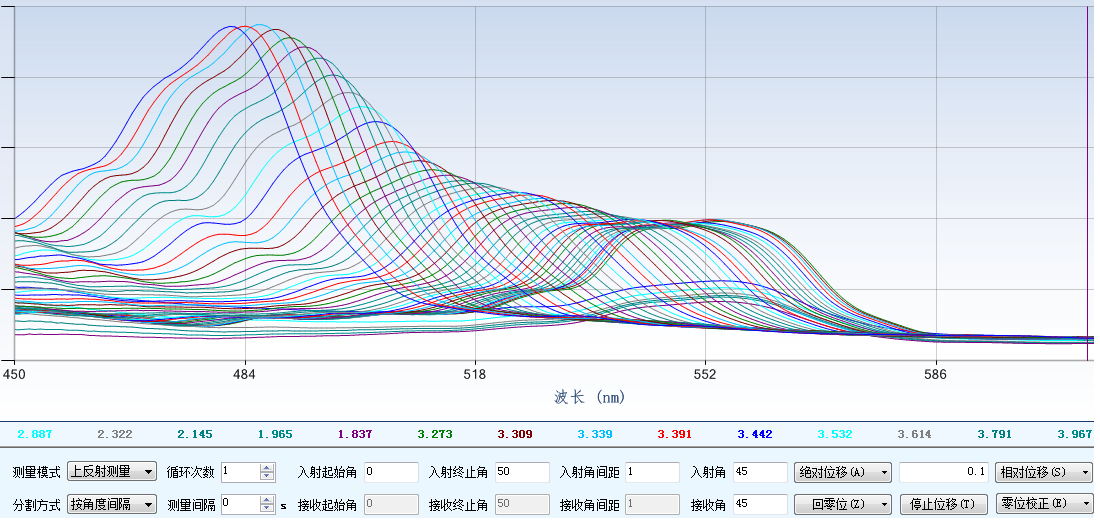
Task: Click the displacement value field showing 0.1
Action: pyautogui.click(x=944, y=472)
